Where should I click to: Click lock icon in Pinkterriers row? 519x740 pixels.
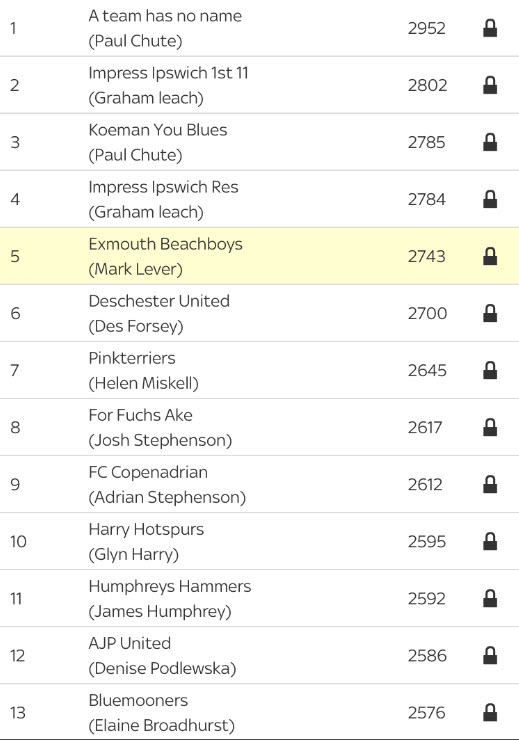tap(490, 370)
